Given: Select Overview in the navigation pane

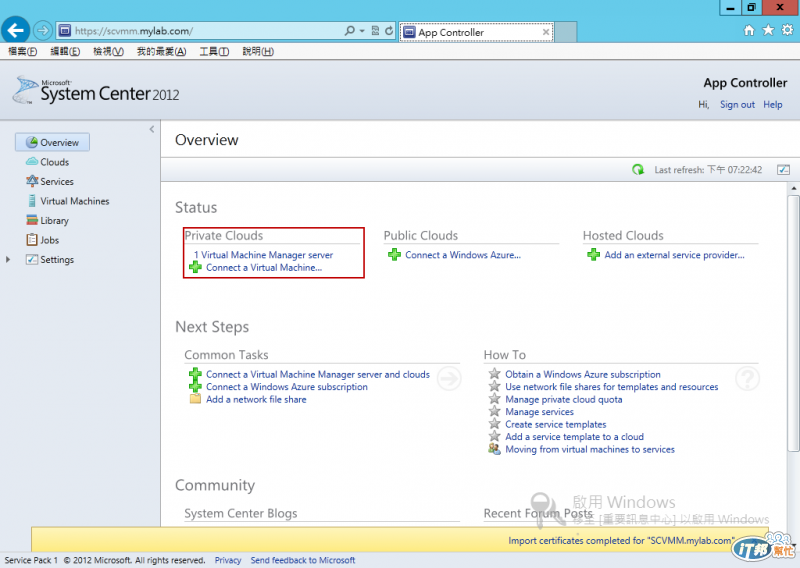Looking at the screenshot, I should (x=53, y=142).
